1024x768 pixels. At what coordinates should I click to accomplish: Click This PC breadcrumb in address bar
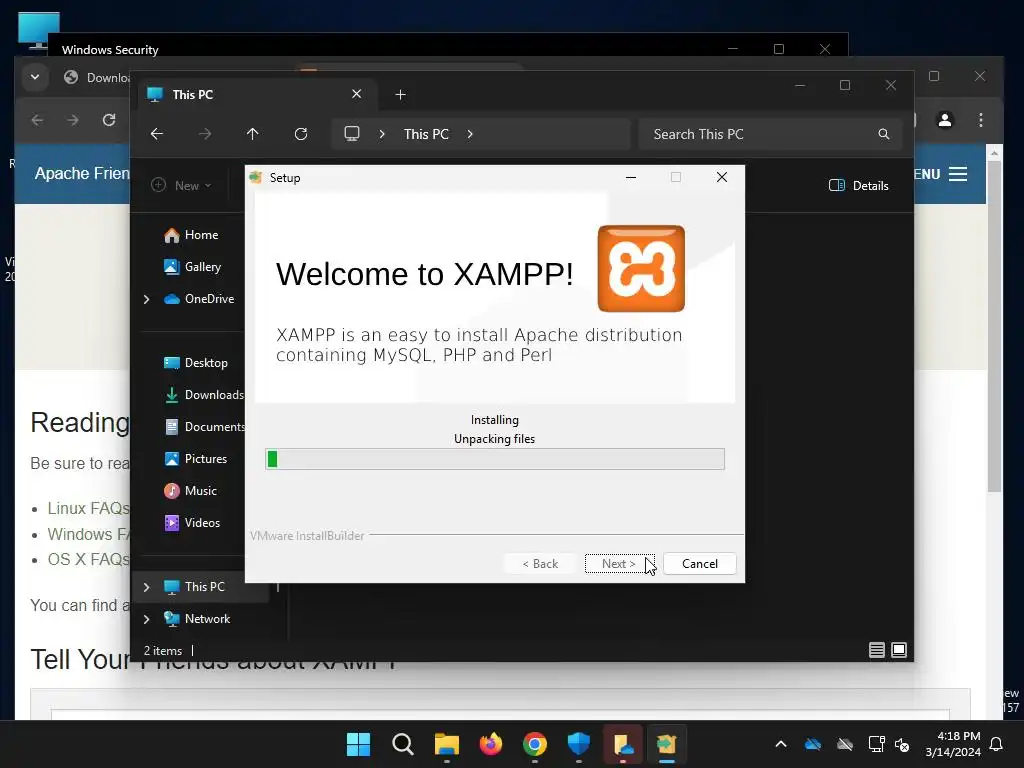click(x=426, y=134)
